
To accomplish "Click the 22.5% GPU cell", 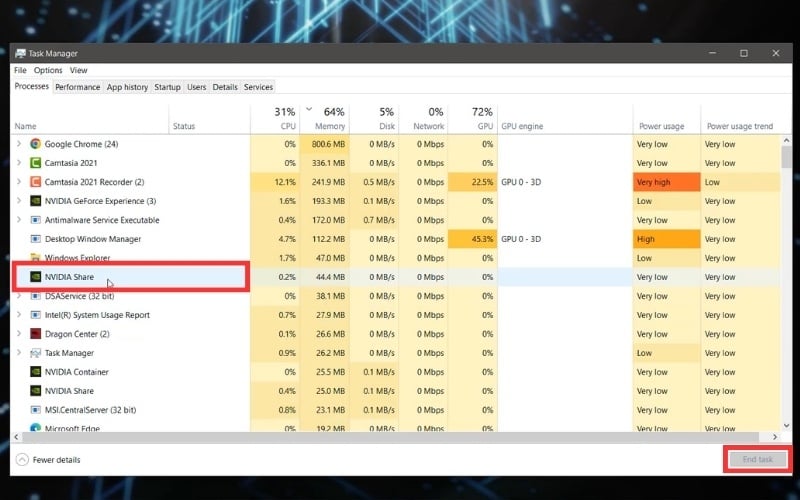I will 472,182.
